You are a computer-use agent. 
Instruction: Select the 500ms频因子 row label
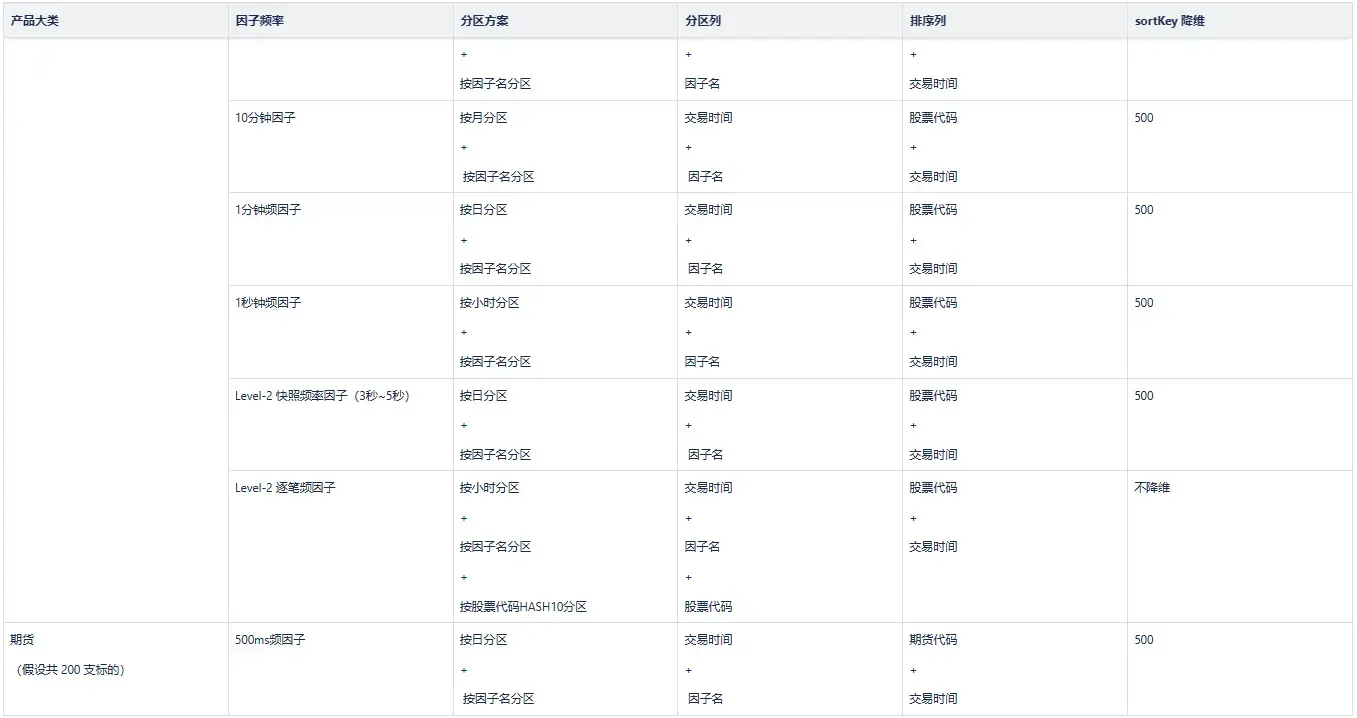pyautogui.click(x=270, y=639)
